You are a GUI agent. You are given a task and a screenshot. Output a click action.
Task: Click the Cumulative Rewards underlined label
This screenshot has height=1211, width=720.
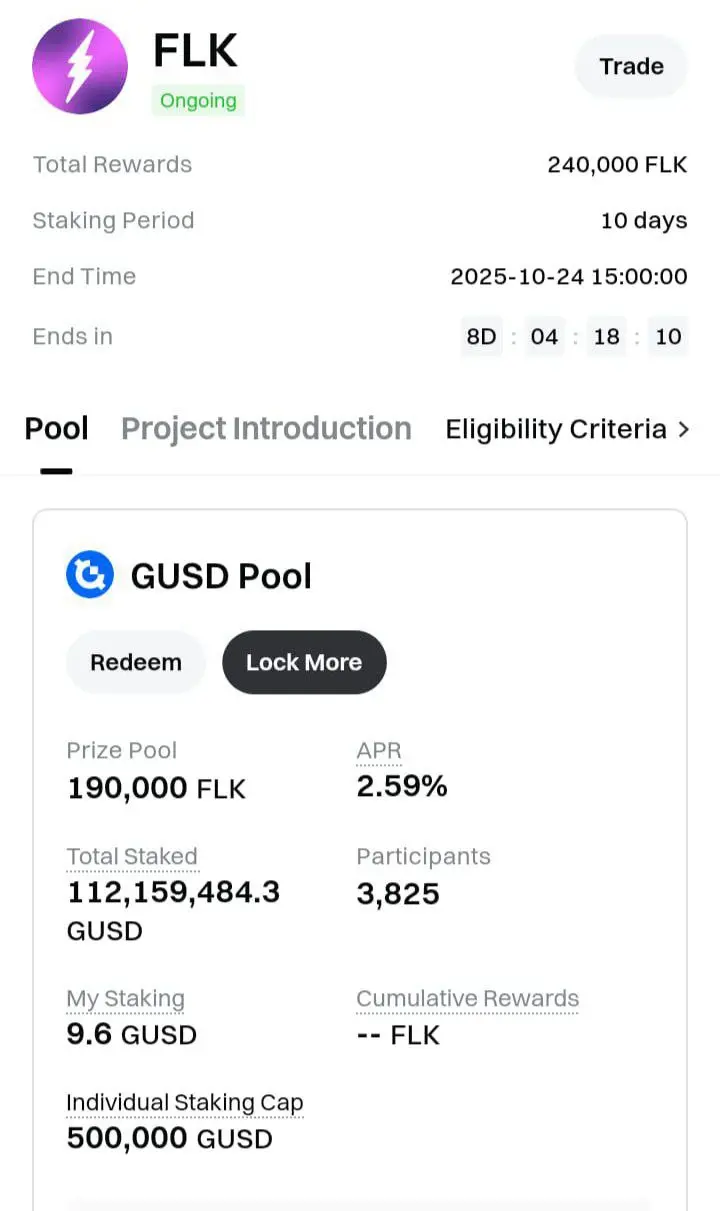[467, 999]
